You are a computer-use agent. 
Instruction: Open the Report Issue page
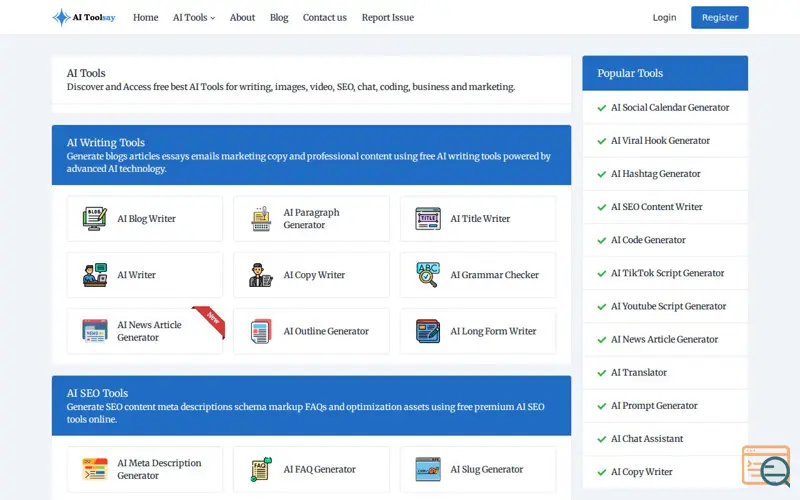click(x=388, y=17)
